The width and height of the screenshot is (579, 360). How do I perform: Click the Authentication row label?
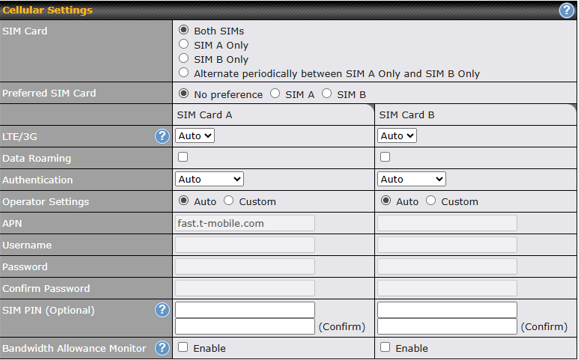tap(37, 180)
